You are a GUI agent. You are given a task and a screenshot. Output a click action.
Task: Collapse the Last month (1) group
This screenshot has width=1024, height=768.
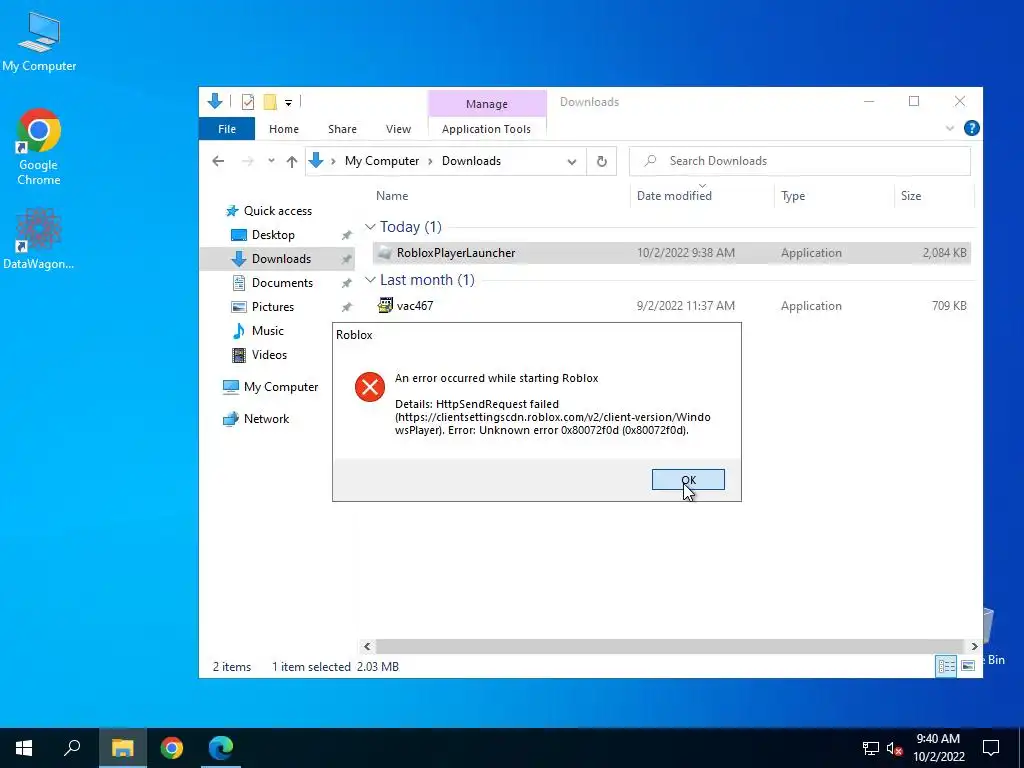(x=370, y=280)
